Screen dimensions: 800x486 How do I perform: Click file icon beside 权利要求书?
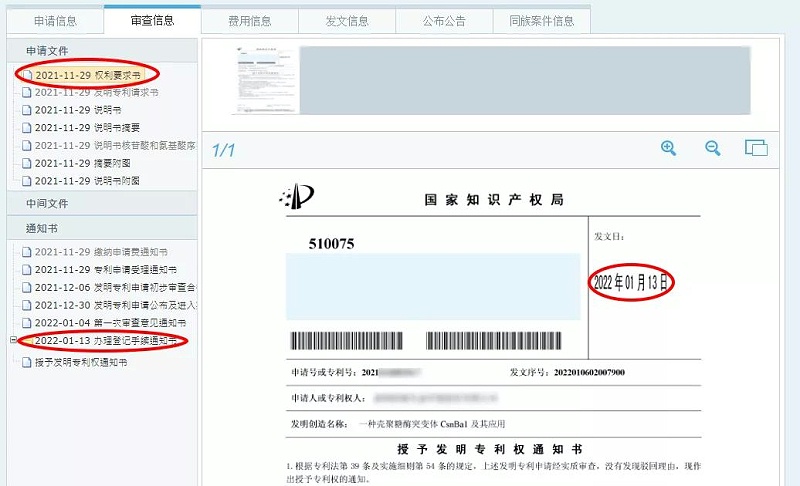(x=28, y=75)
